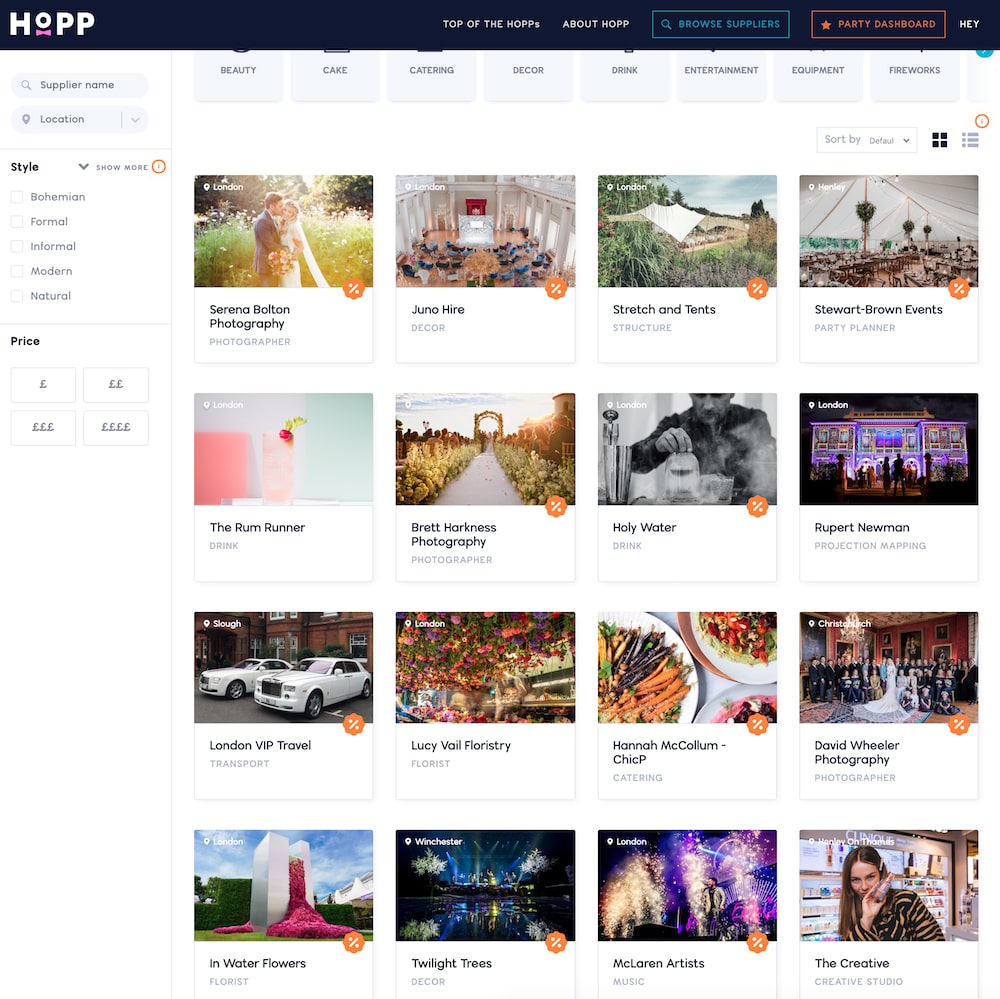
Task: Open Top of the HOPPs link
Action: [491, 24]
